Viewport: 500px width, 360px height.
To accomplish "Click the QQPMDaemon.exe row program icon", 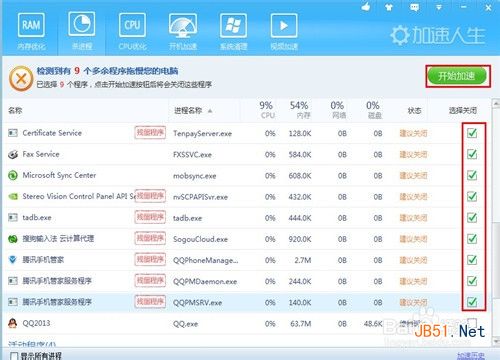I will 13,281.
